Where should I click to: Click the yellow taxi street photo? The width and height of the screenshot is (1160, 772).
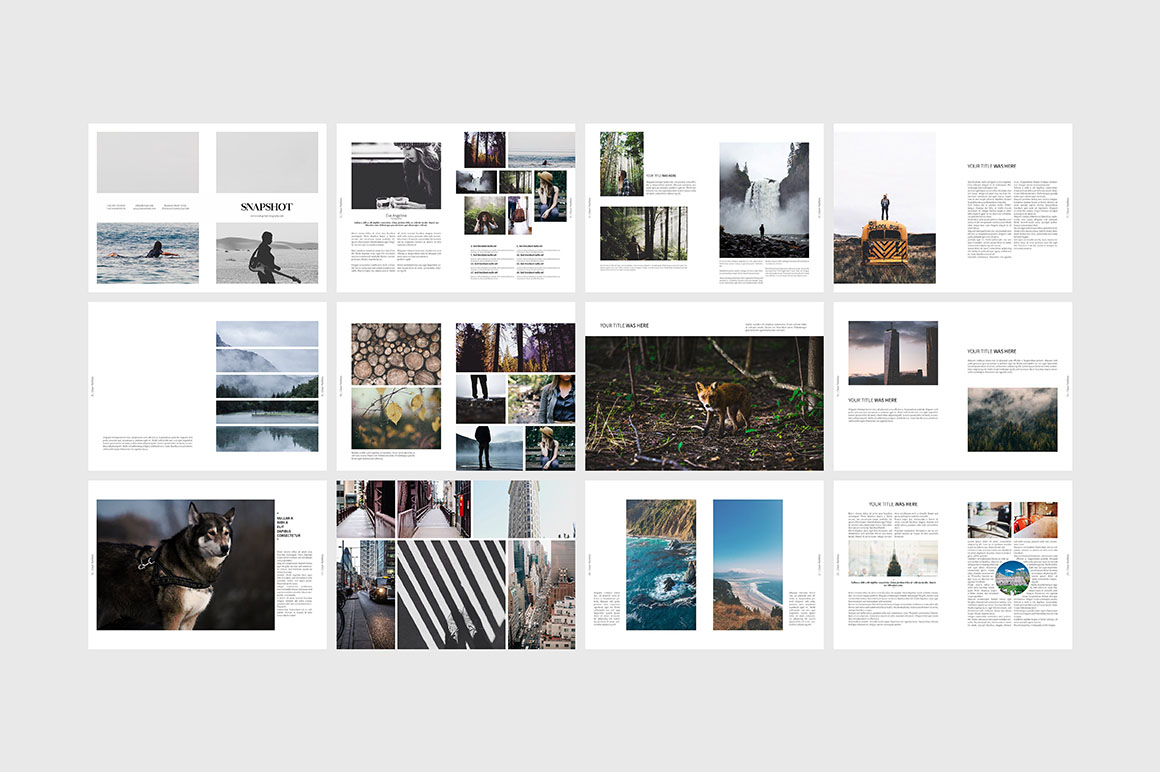pyautogui.click(x=366, y=595)
